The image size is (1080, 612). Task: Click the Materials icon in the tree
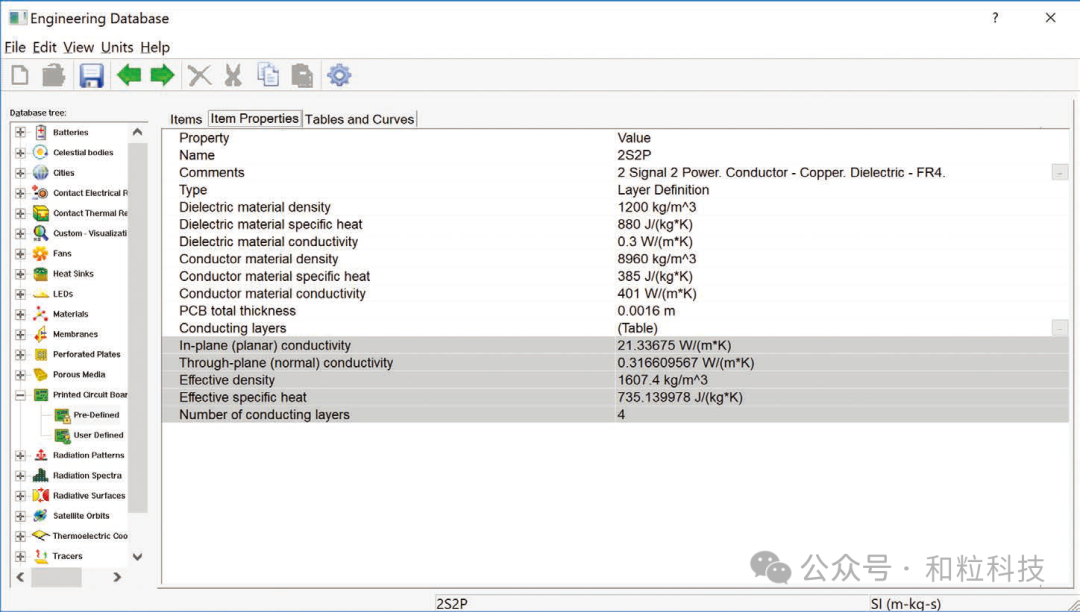click(x=41, y=314)
